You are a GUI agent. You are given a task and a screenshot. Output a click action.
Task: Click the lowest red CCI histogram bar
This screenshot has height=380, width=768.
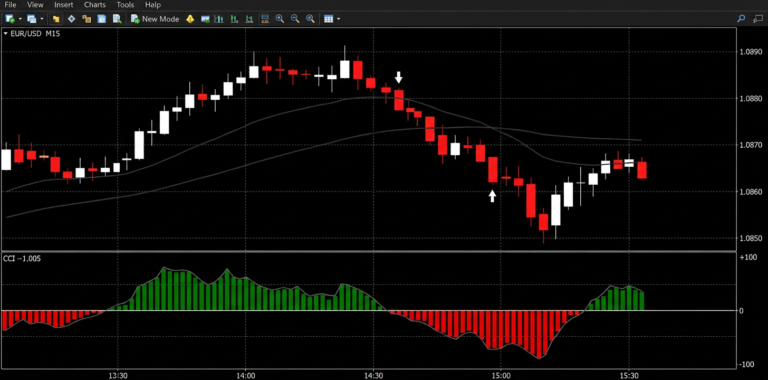click(x=540, y=334)
